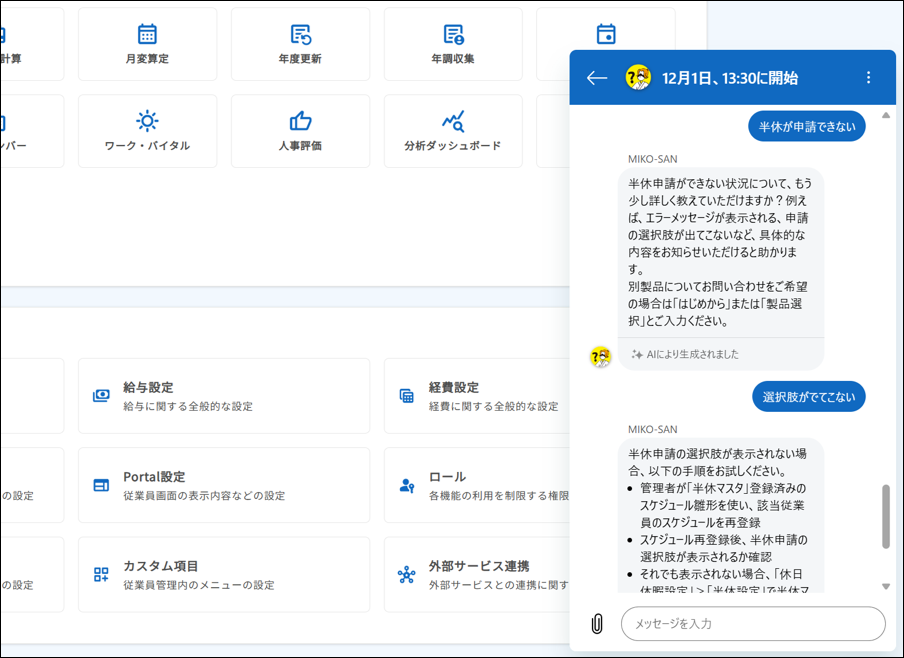Open Portal設定 settings

click(x=224, y=485)
